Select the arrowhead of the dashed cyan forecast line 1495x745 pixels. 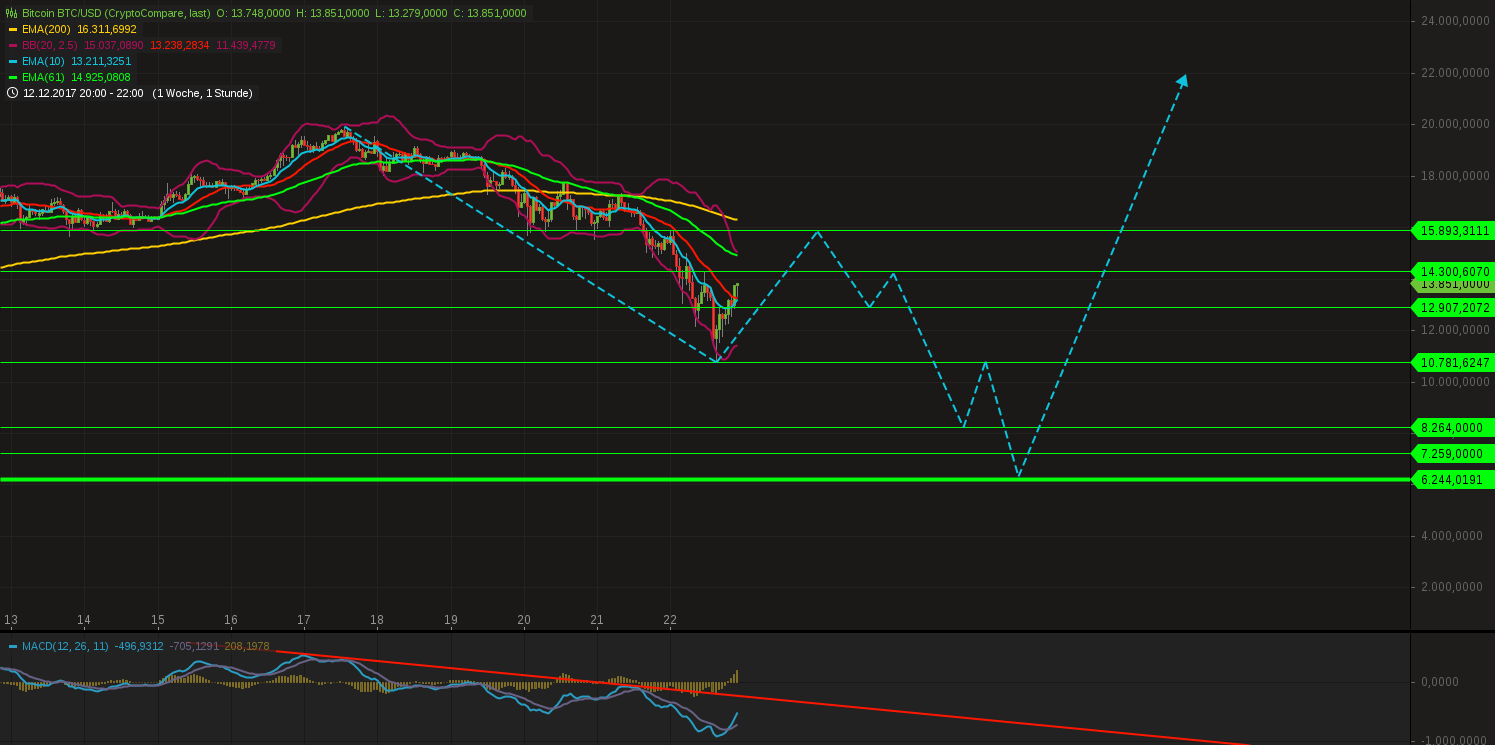coord(1182,81)
